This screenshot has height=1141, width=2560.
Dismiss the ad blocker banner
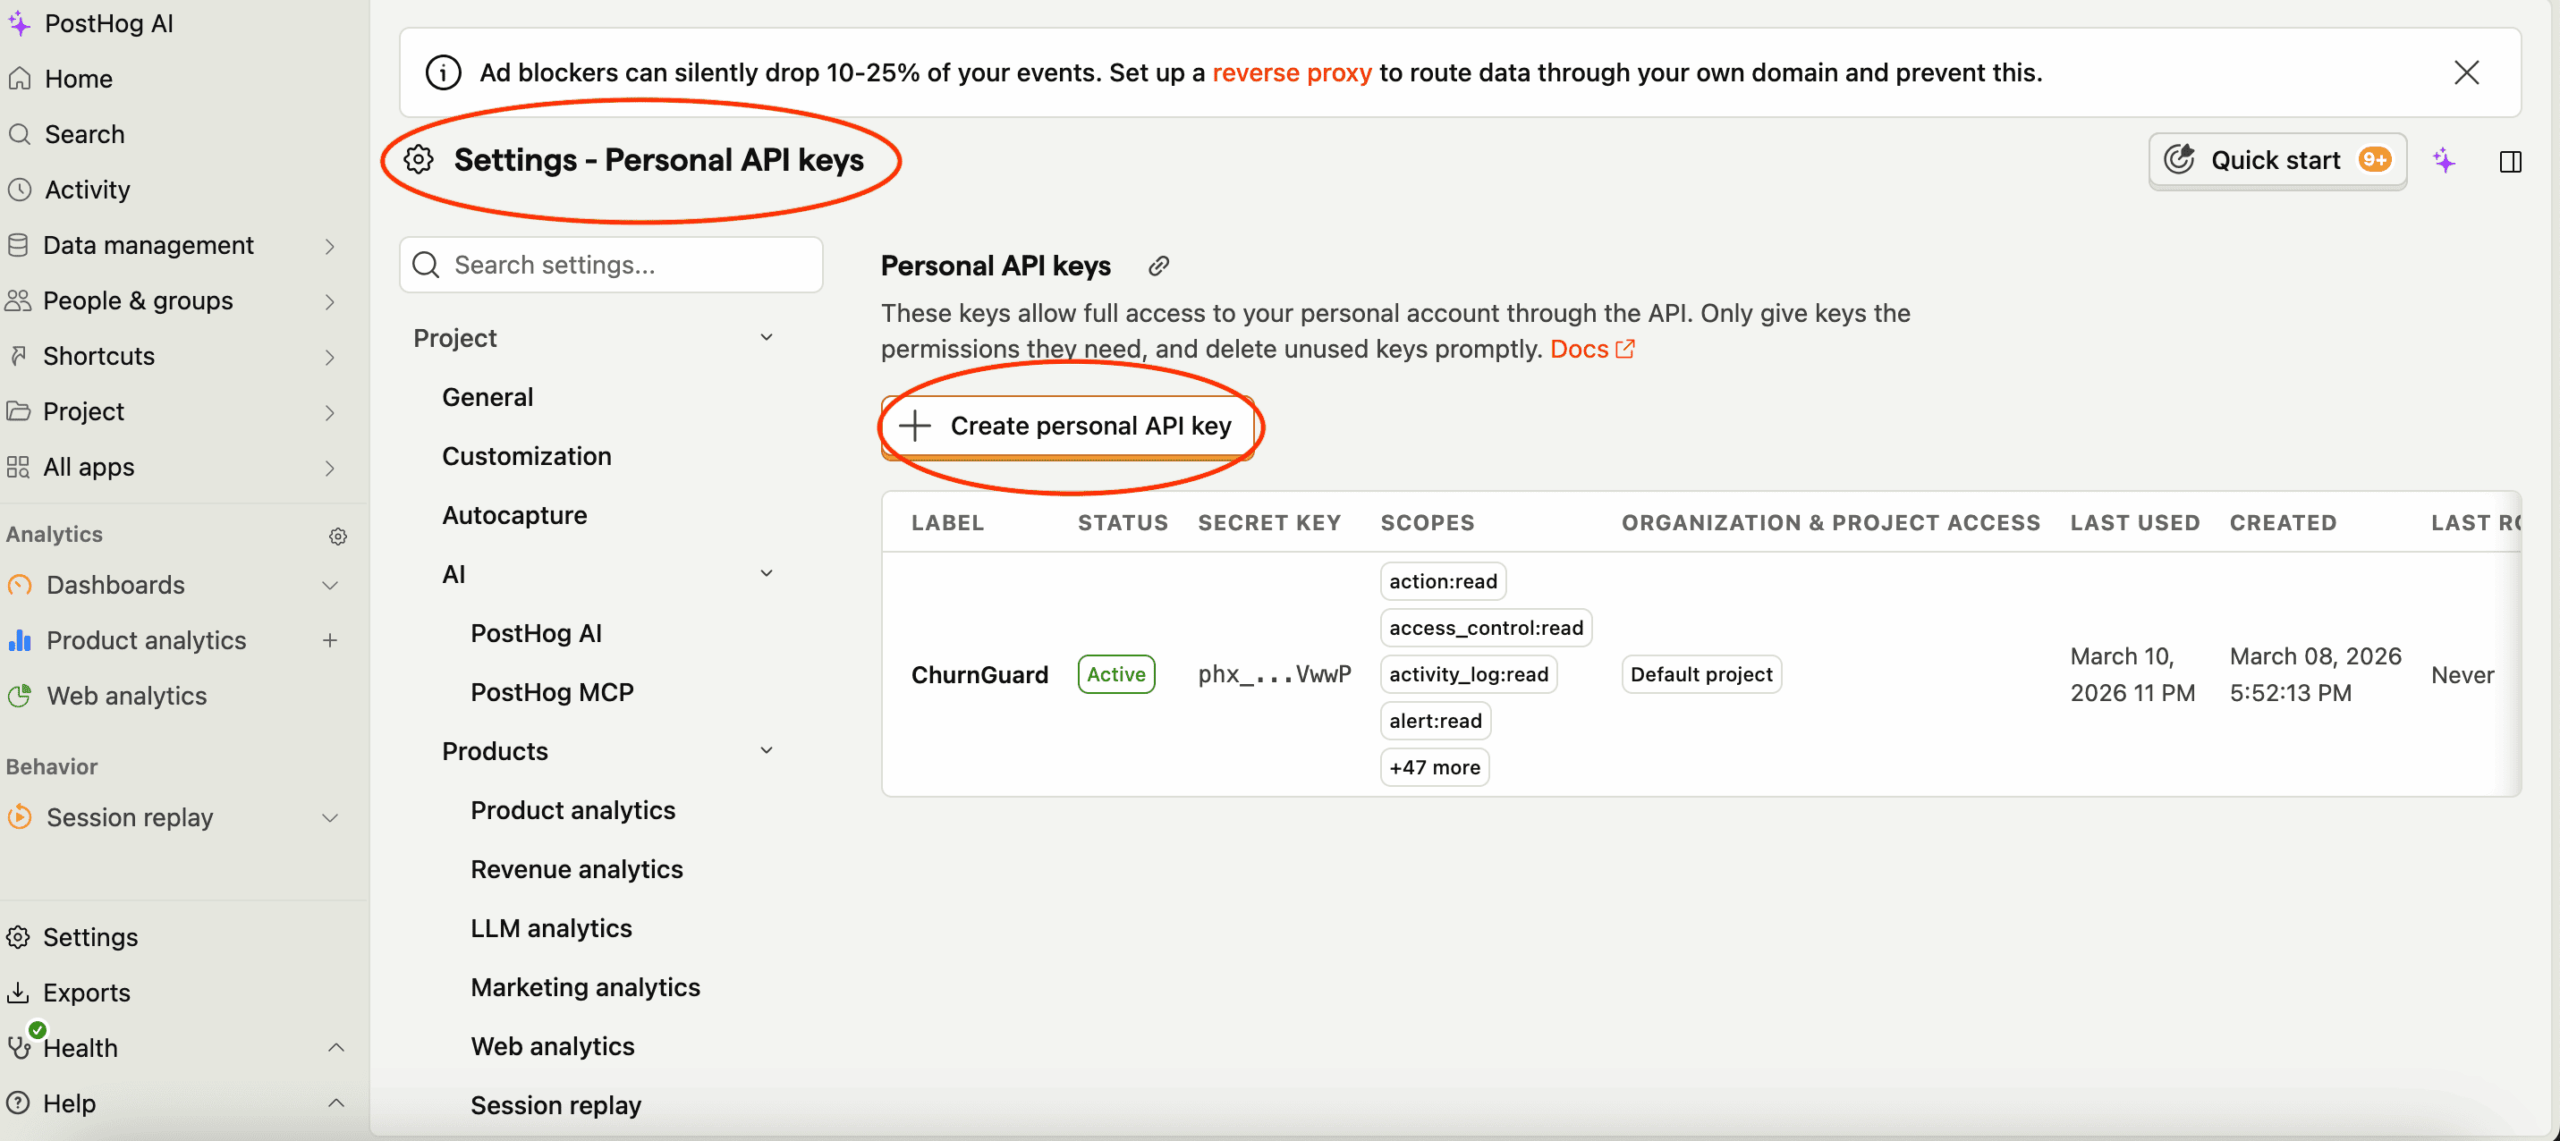2466,73
